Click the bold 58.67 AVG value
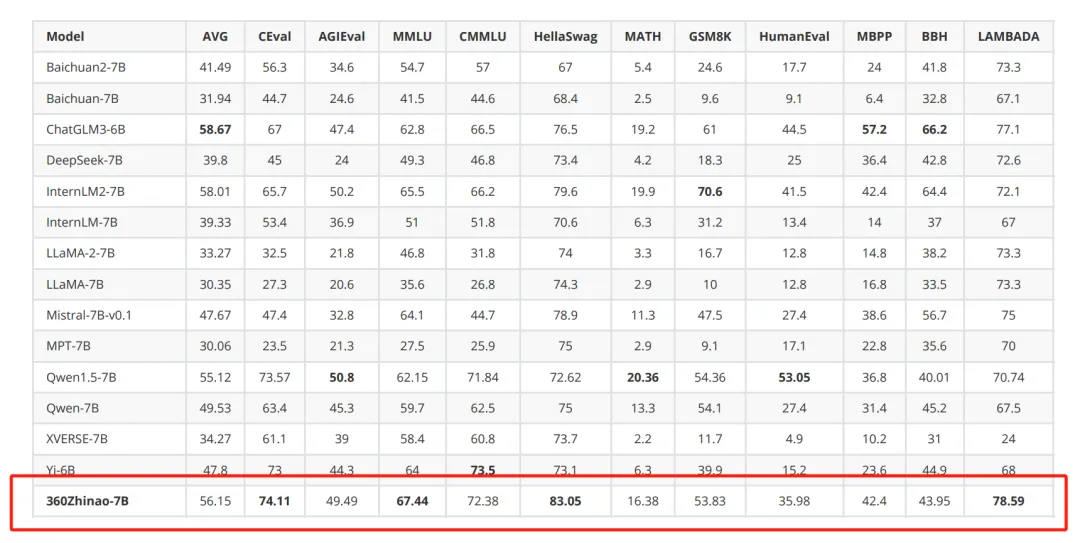The height and width of the screenshot is (543, 1080). pyautogui.click(x=215, y=130)
